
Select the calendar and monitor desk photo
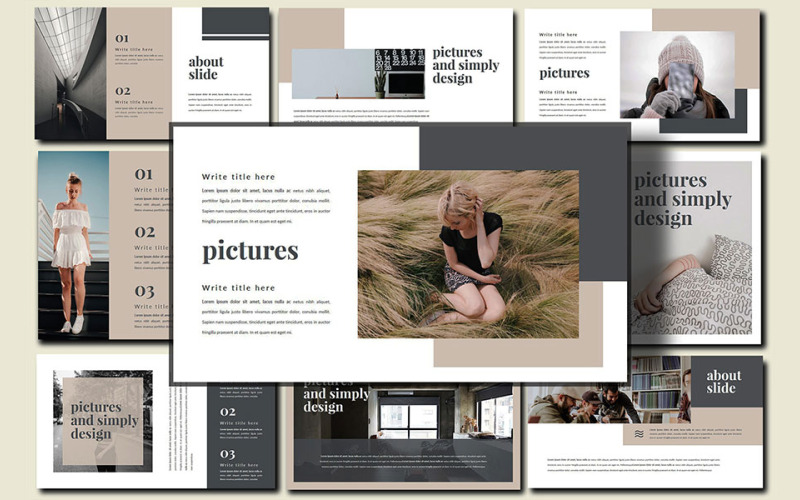(x=358, y=73)
